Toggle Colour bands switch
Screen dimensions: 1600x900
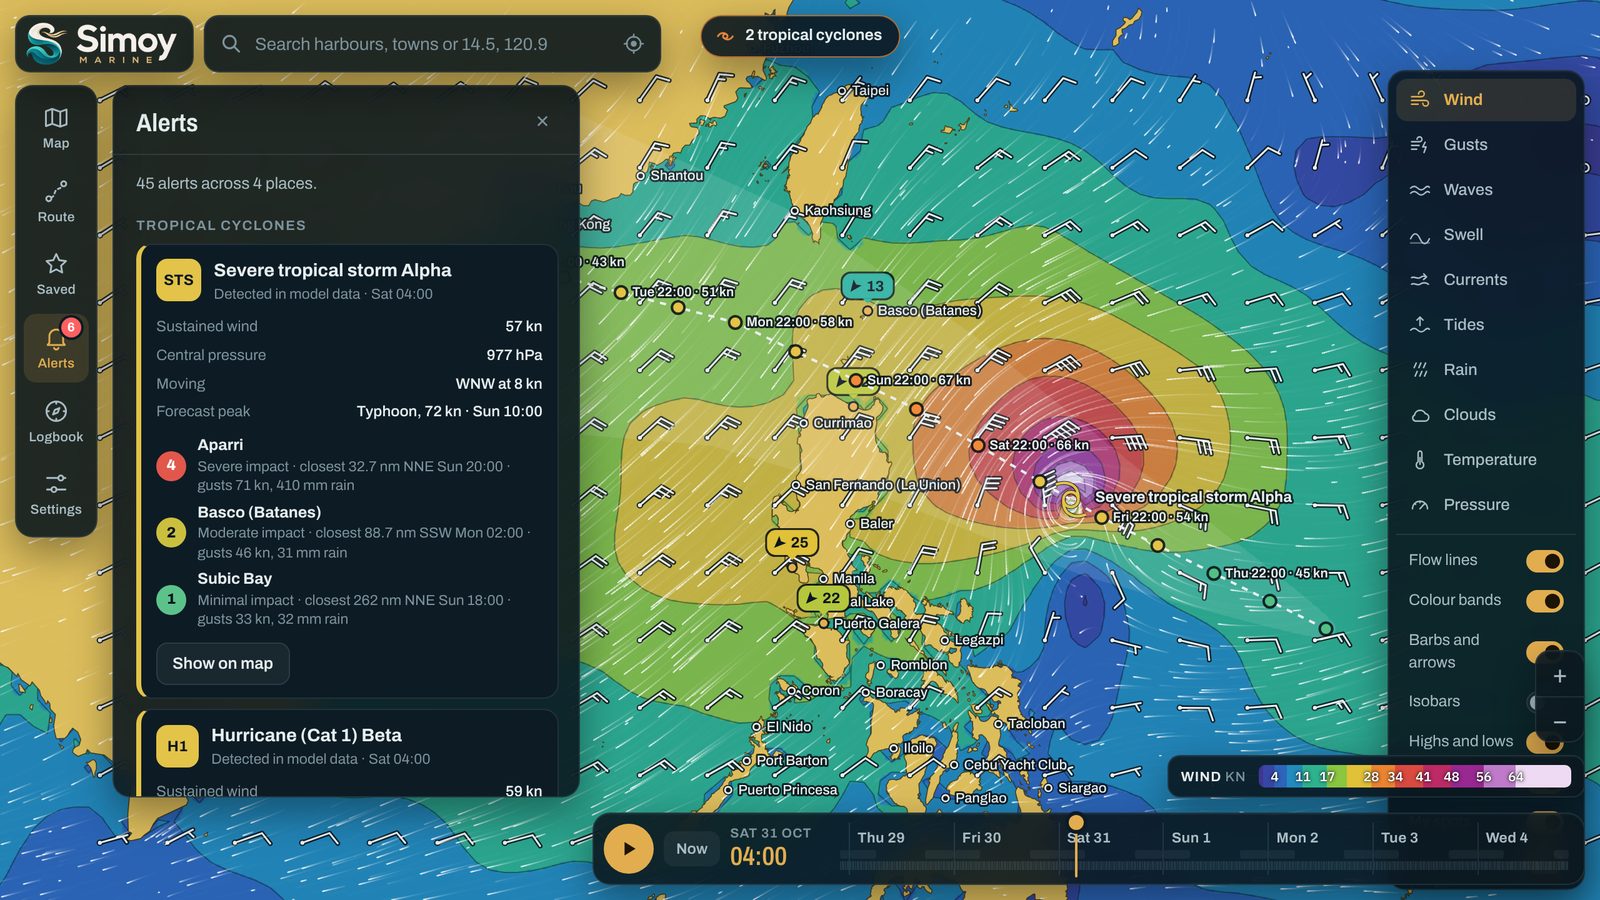[x=1544, y=601]
